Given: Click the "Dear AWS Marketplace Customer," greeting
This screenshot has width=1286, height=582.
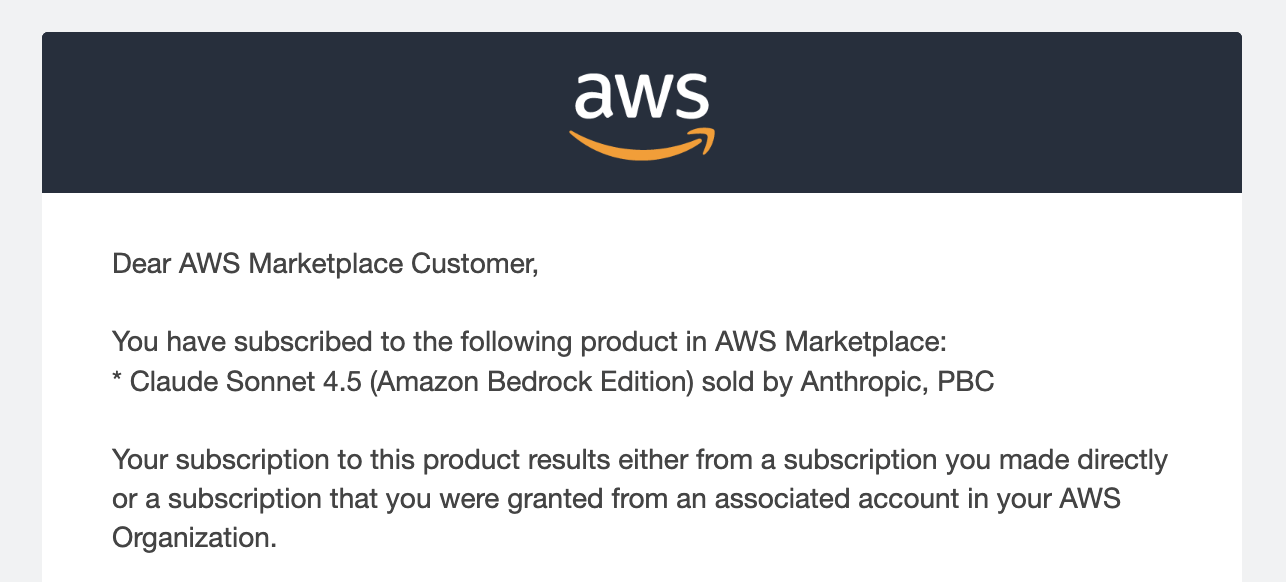Looking at the screenshot, I should click(x=325, y=264).
